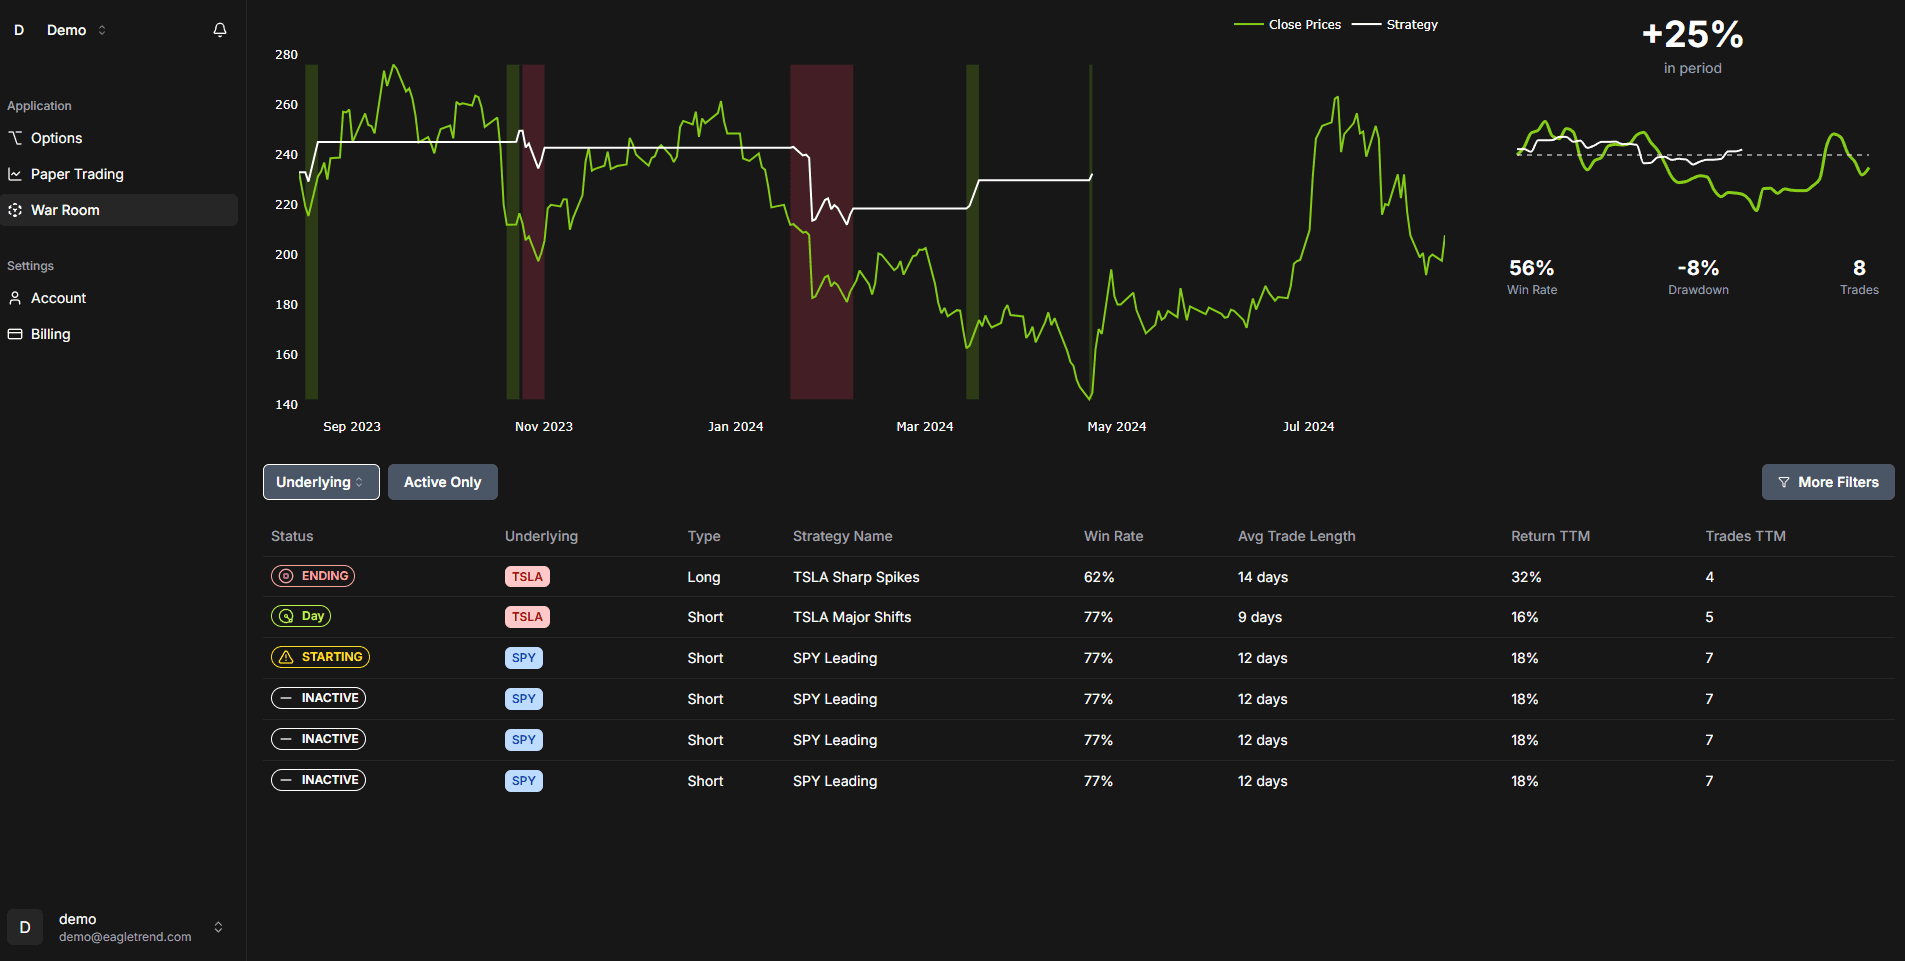Open the notifications bell
This screenshot has width=1905, height=961.
220,30
